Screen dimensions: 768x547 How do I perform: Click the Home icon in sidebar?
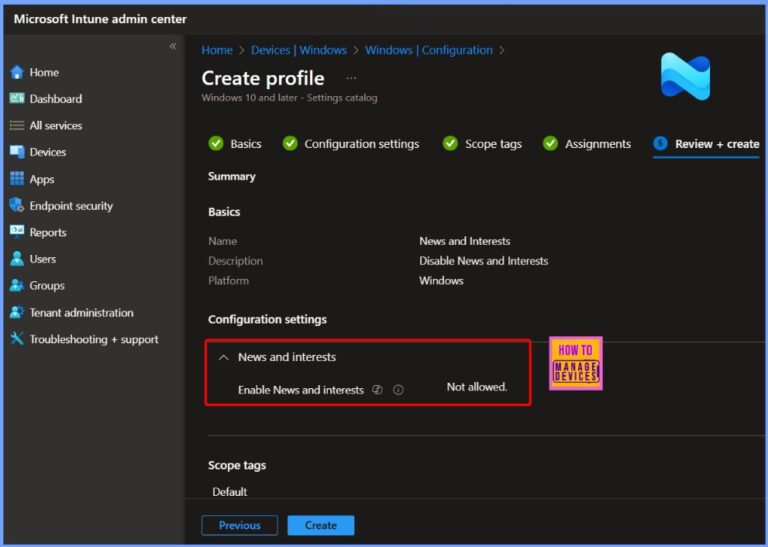tap(17, 72)
